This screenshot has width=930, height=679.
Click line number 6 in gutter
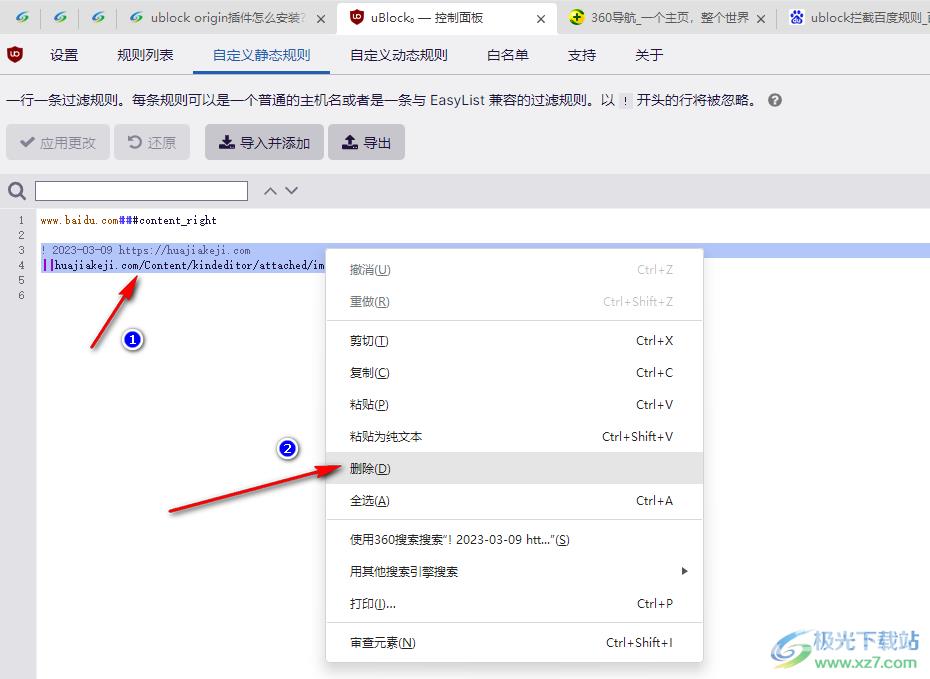[x=21, y=295]
